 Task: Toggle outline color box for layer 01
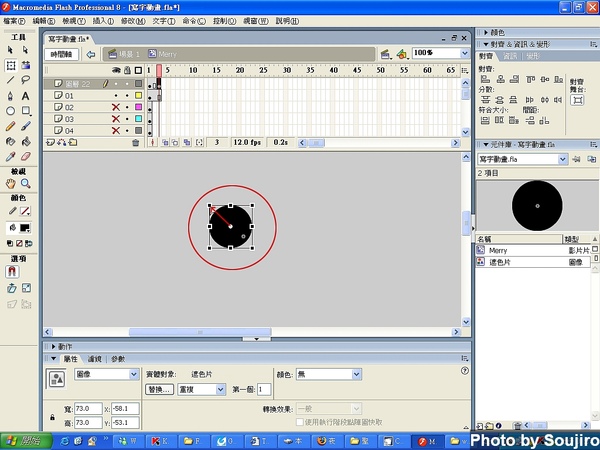point(138,95)
